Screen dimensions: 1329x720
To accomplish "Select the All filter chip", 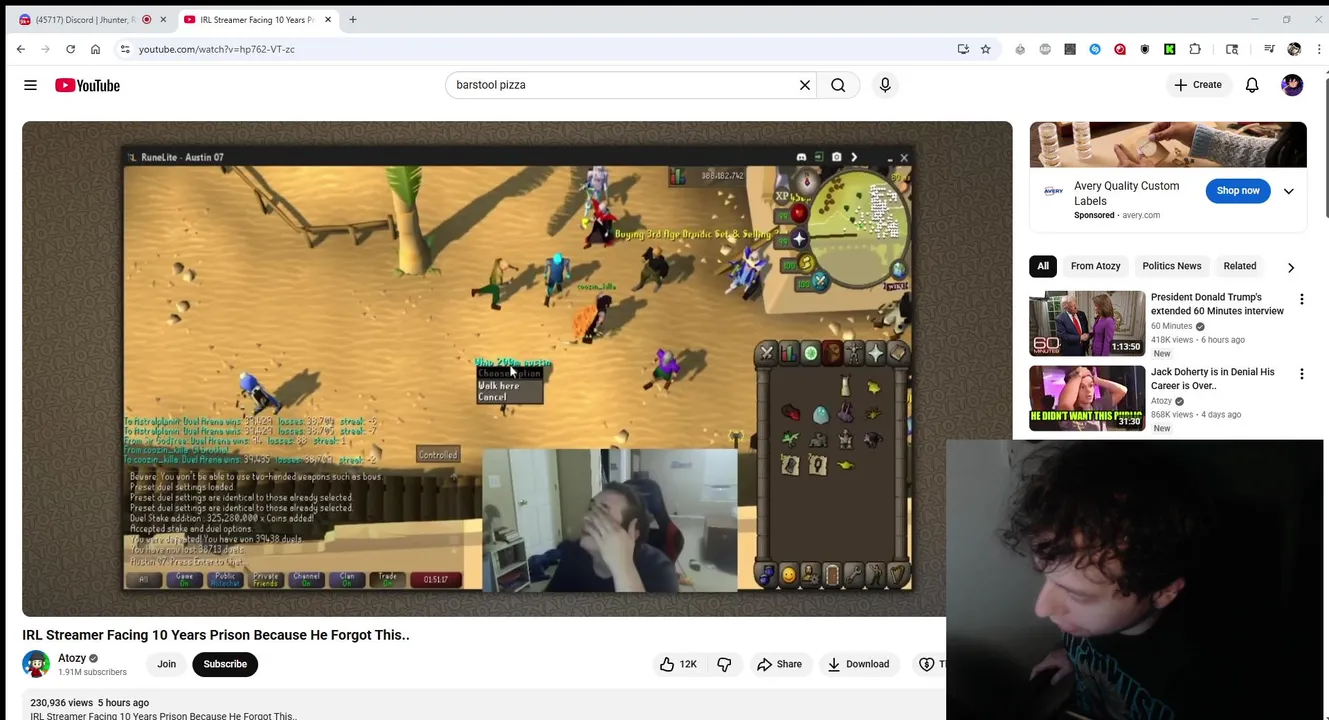I will point(1043,266).
